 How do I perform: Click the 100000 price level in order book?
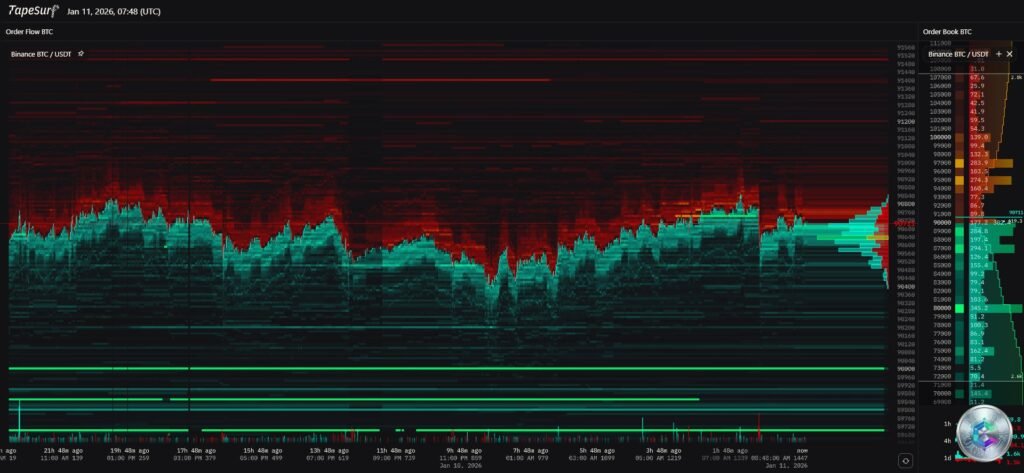pyautogui.click(x=941, y=137)
